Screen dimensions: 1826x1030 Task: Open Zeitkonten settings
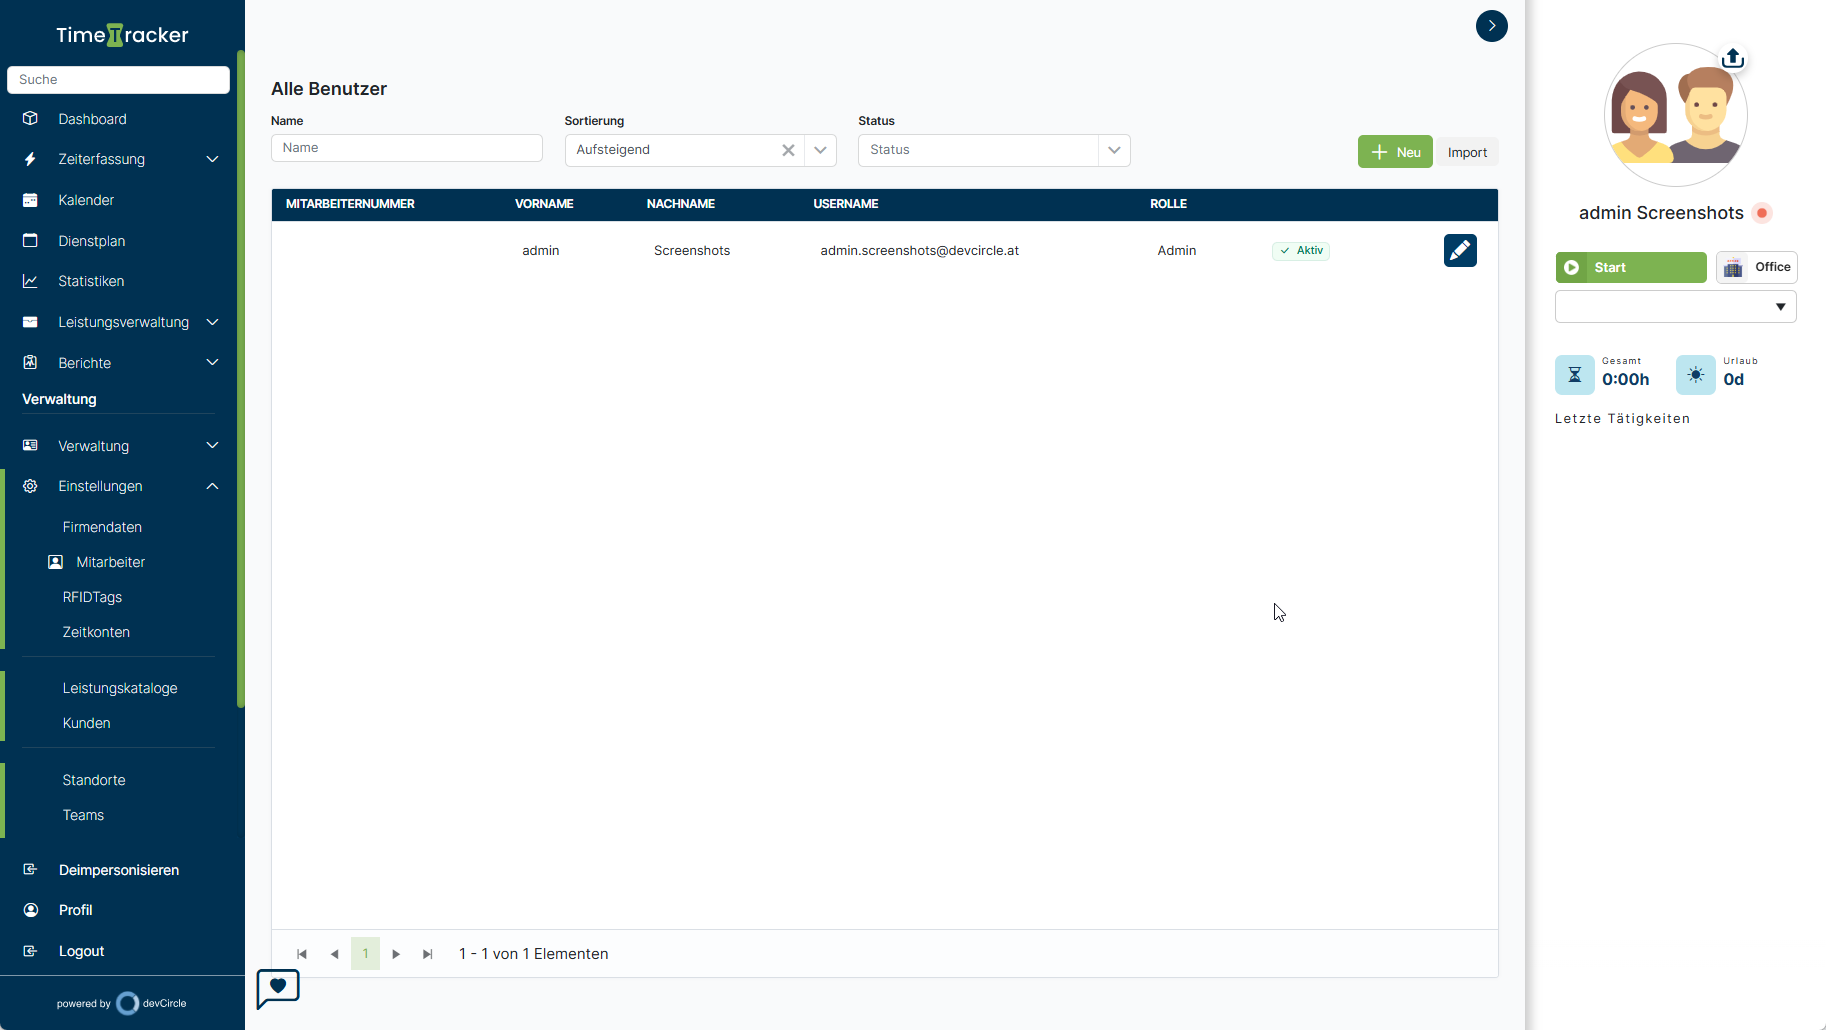coord(96,632)
